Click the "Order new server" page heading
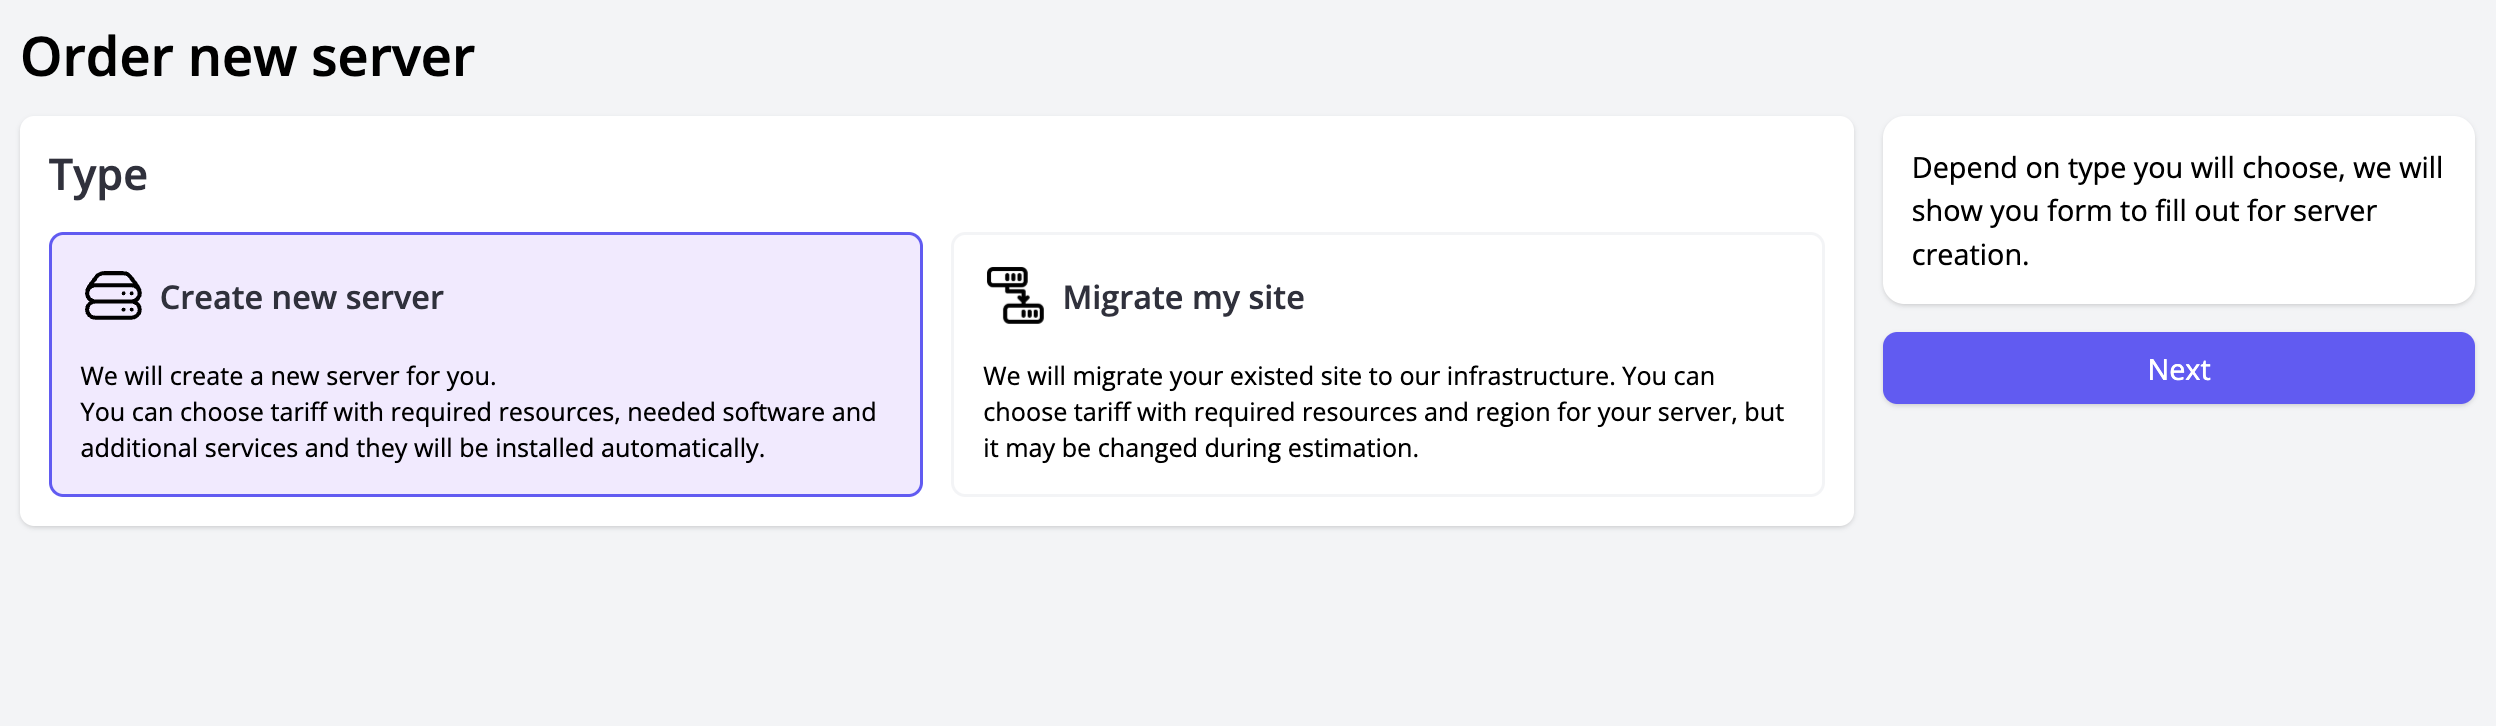The image size is (2496, 726). pyautogui.click(x=247, y=57)
